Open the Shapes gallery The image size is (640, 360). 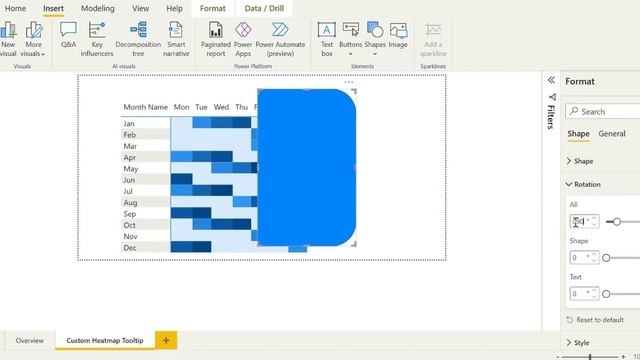375,39
